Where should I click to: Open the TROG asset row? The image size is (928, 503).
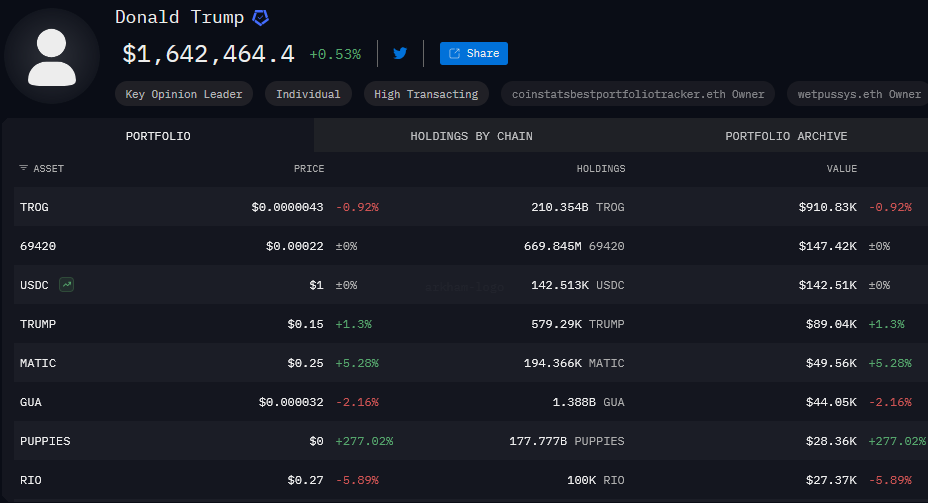[471, 207]
